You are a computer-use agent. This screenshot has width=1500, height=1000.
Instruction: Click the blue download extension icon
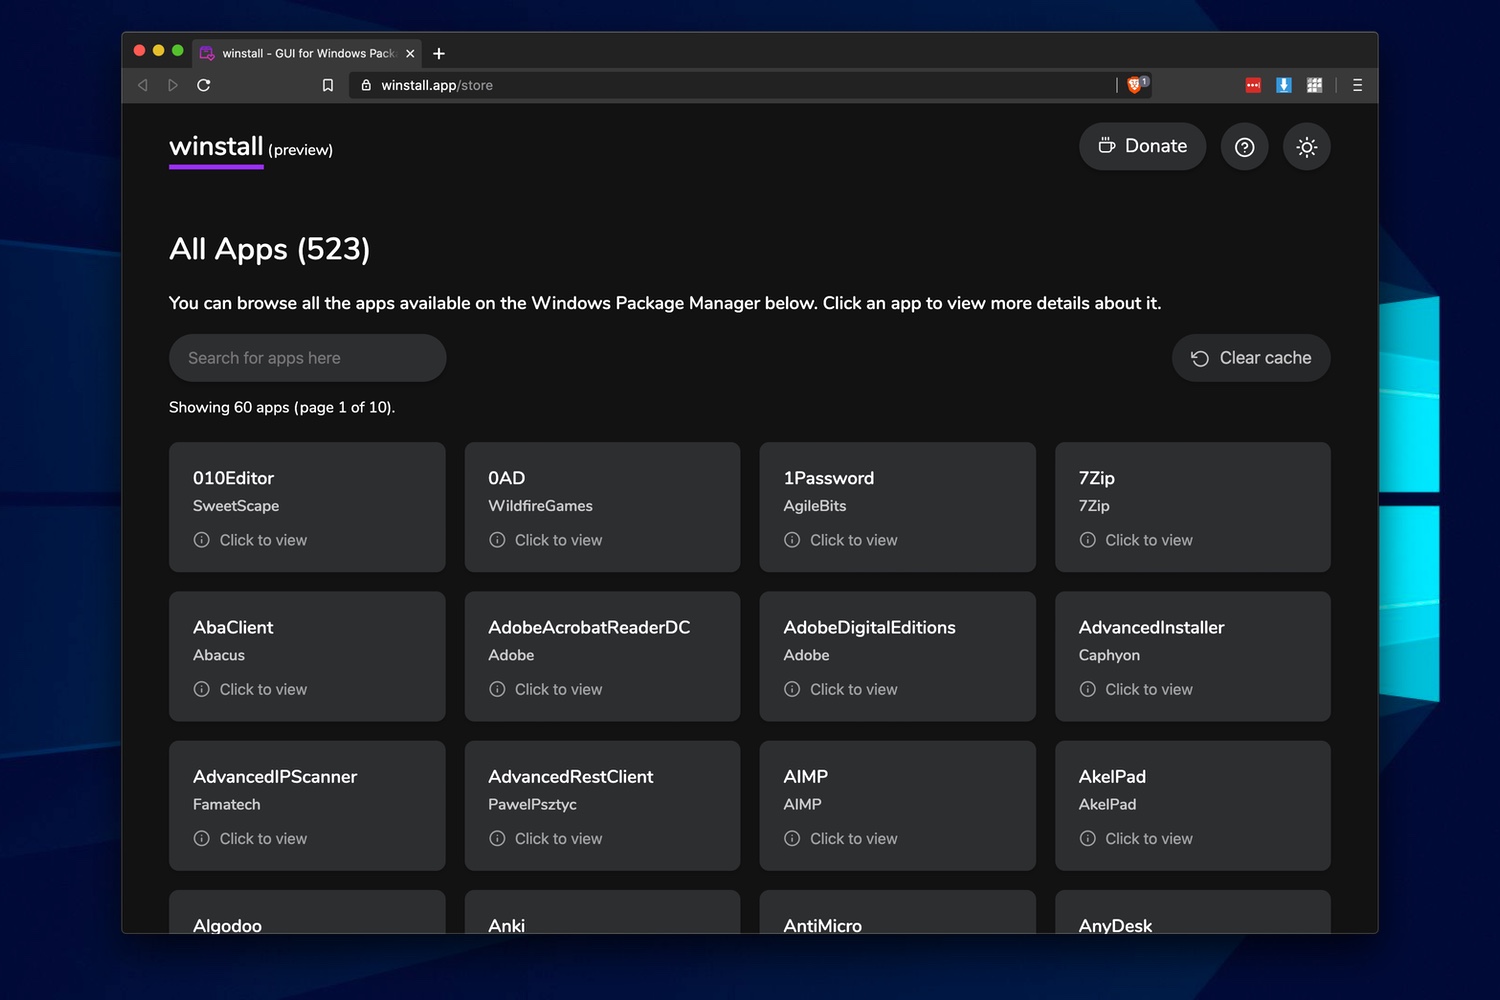[1283, 85]
